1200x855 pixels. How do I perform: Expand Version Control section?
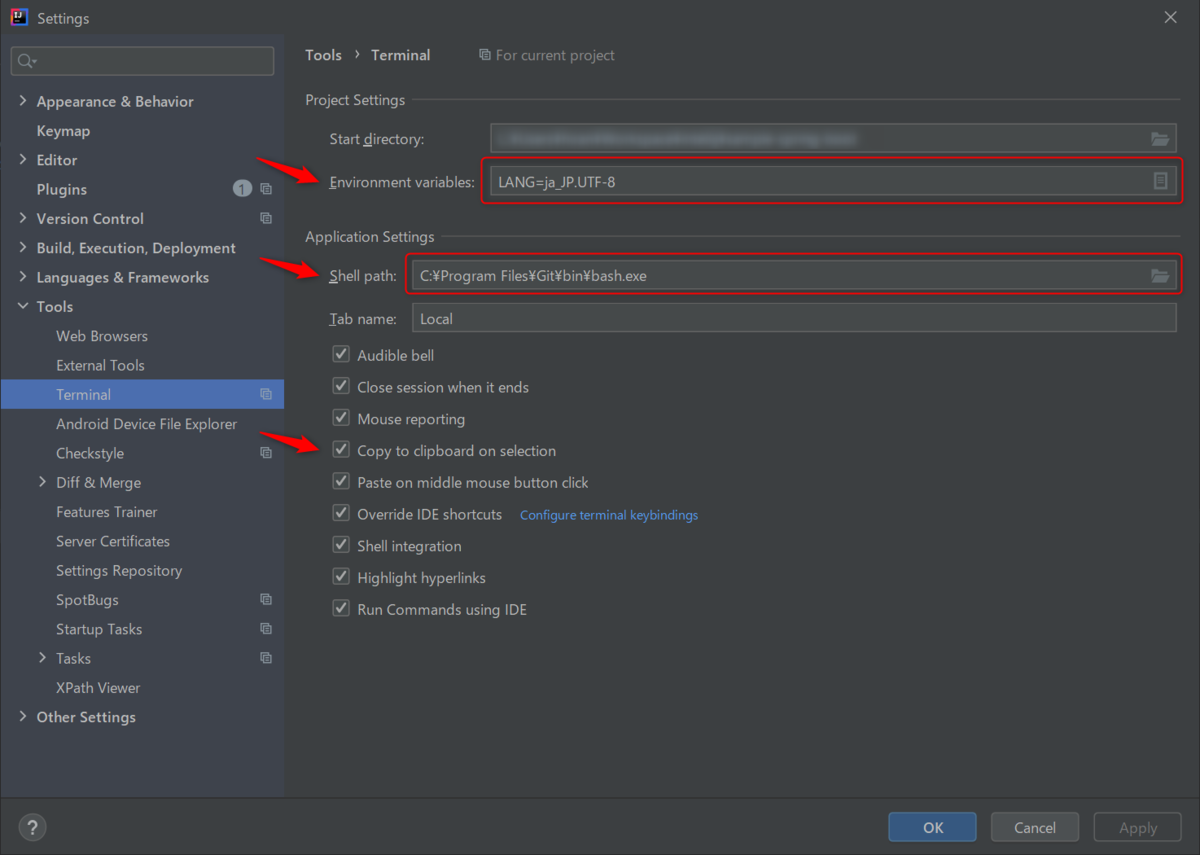[23, 218]
